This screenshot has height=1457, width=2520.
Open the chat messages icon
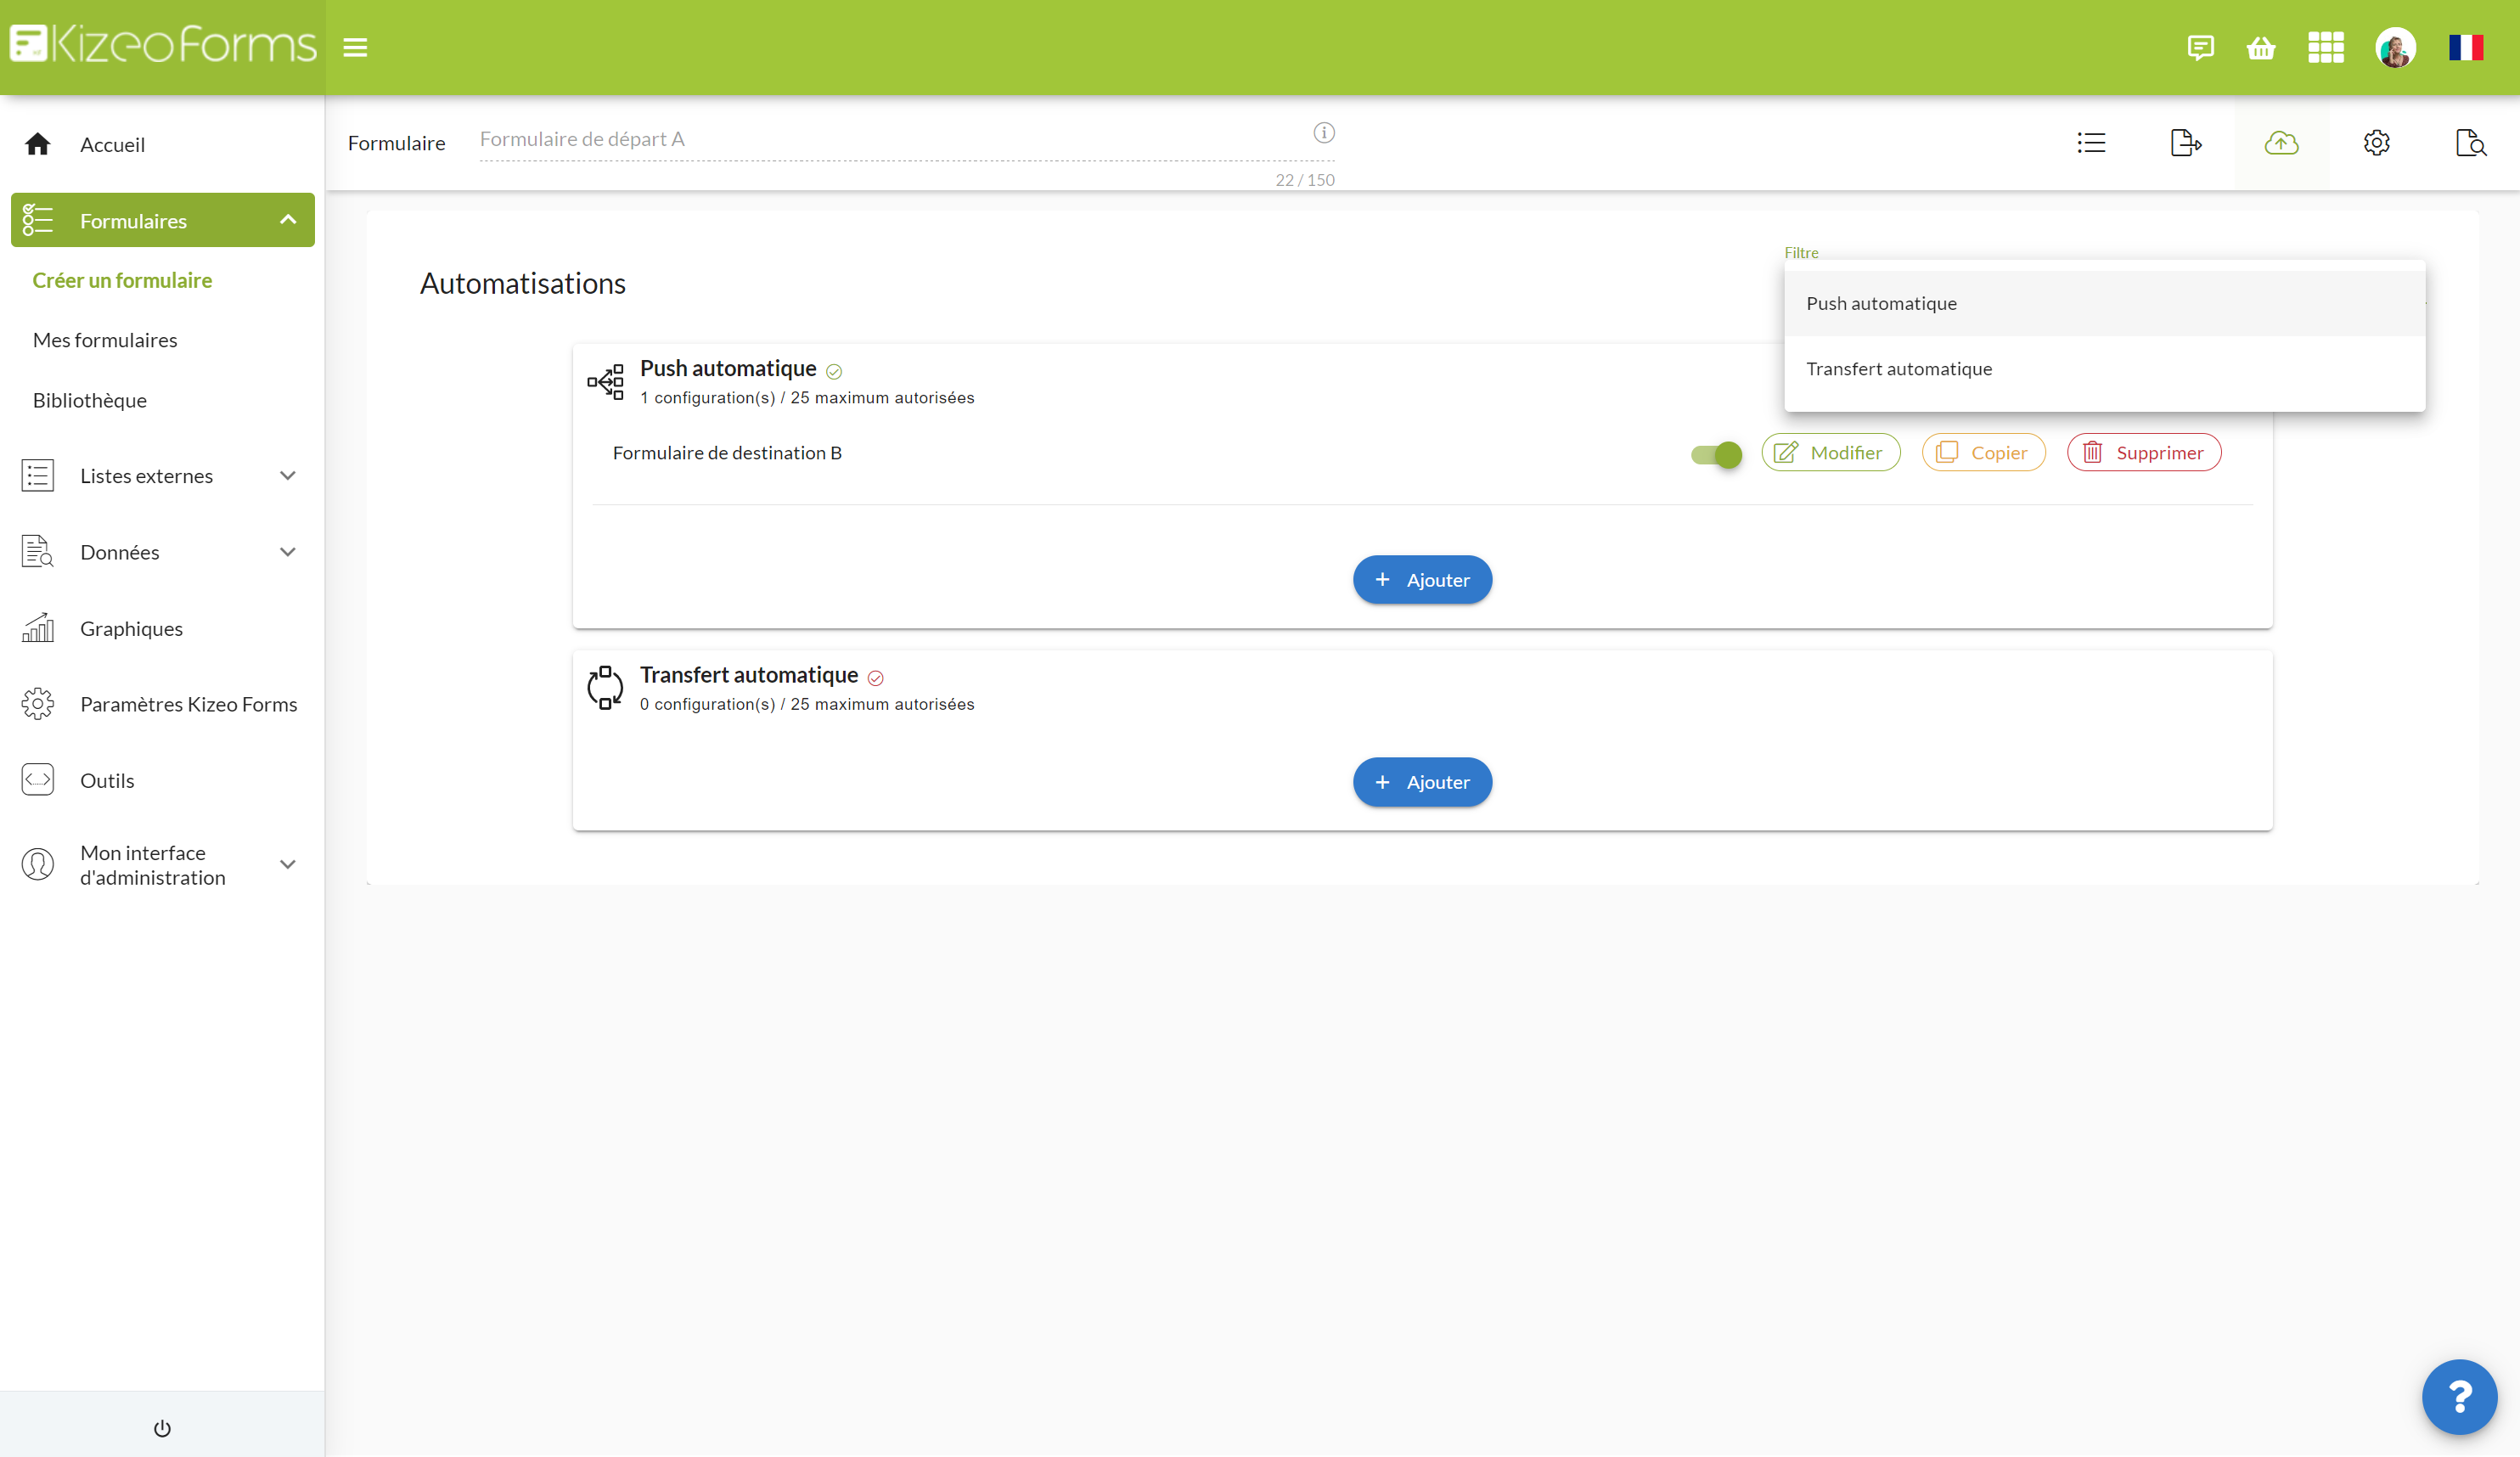point(2200,47)
